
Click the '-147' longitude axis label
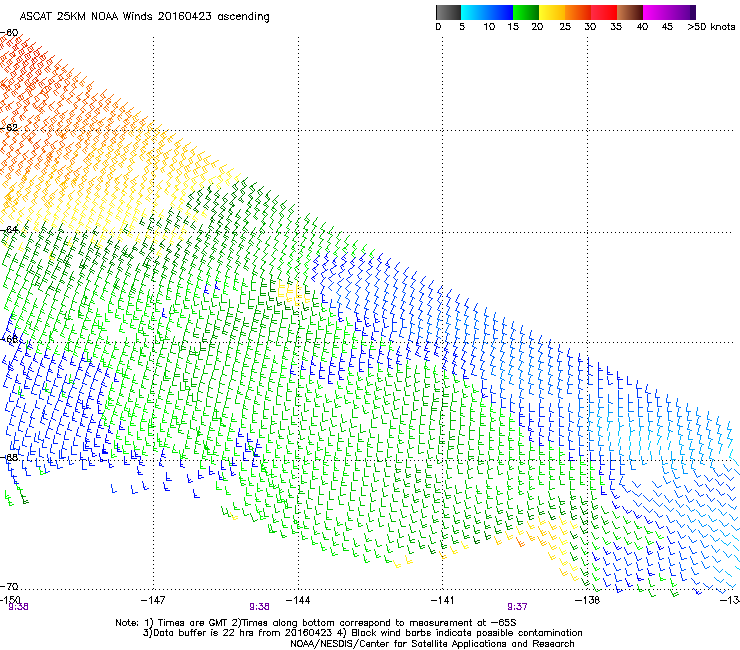click(x=153, y=600)
